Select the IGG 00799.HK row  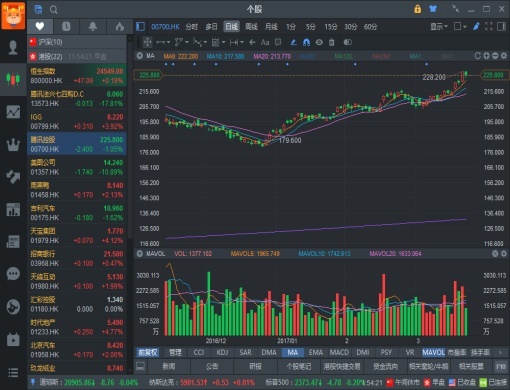[x=77, y=122]
